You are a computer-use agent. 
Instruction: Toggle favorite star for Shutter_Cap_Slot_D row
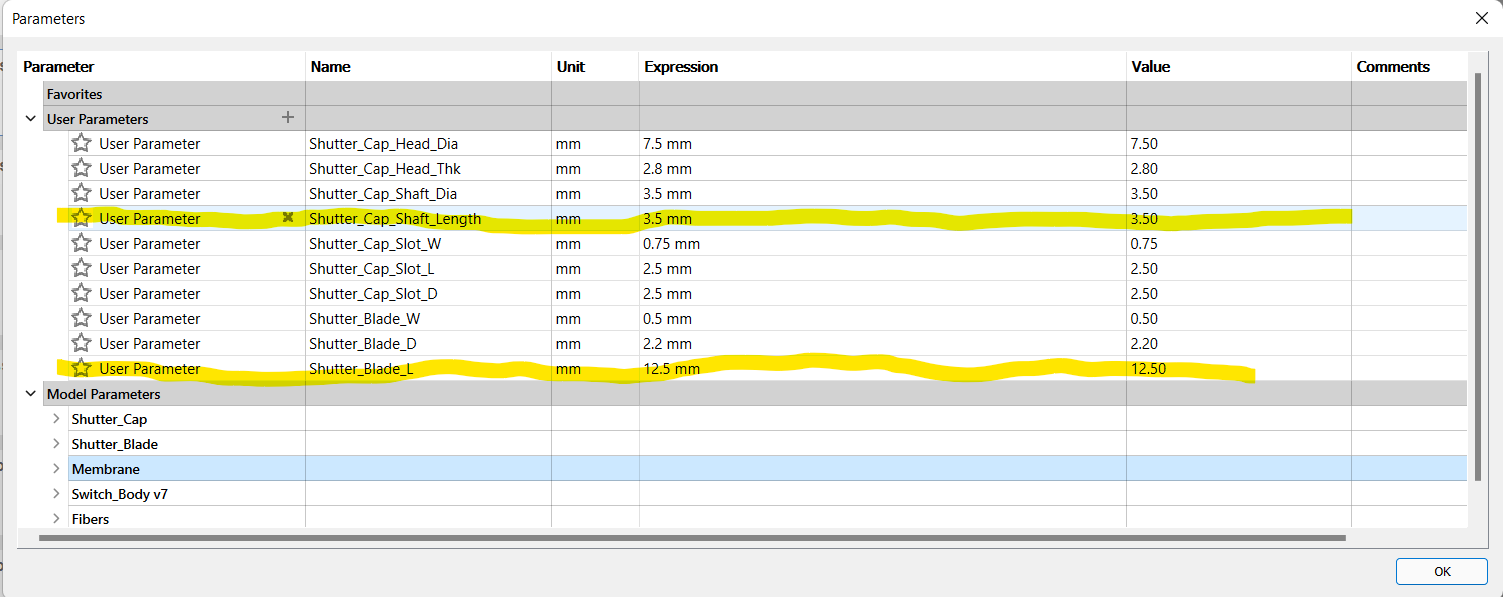(x=81, y=293)
